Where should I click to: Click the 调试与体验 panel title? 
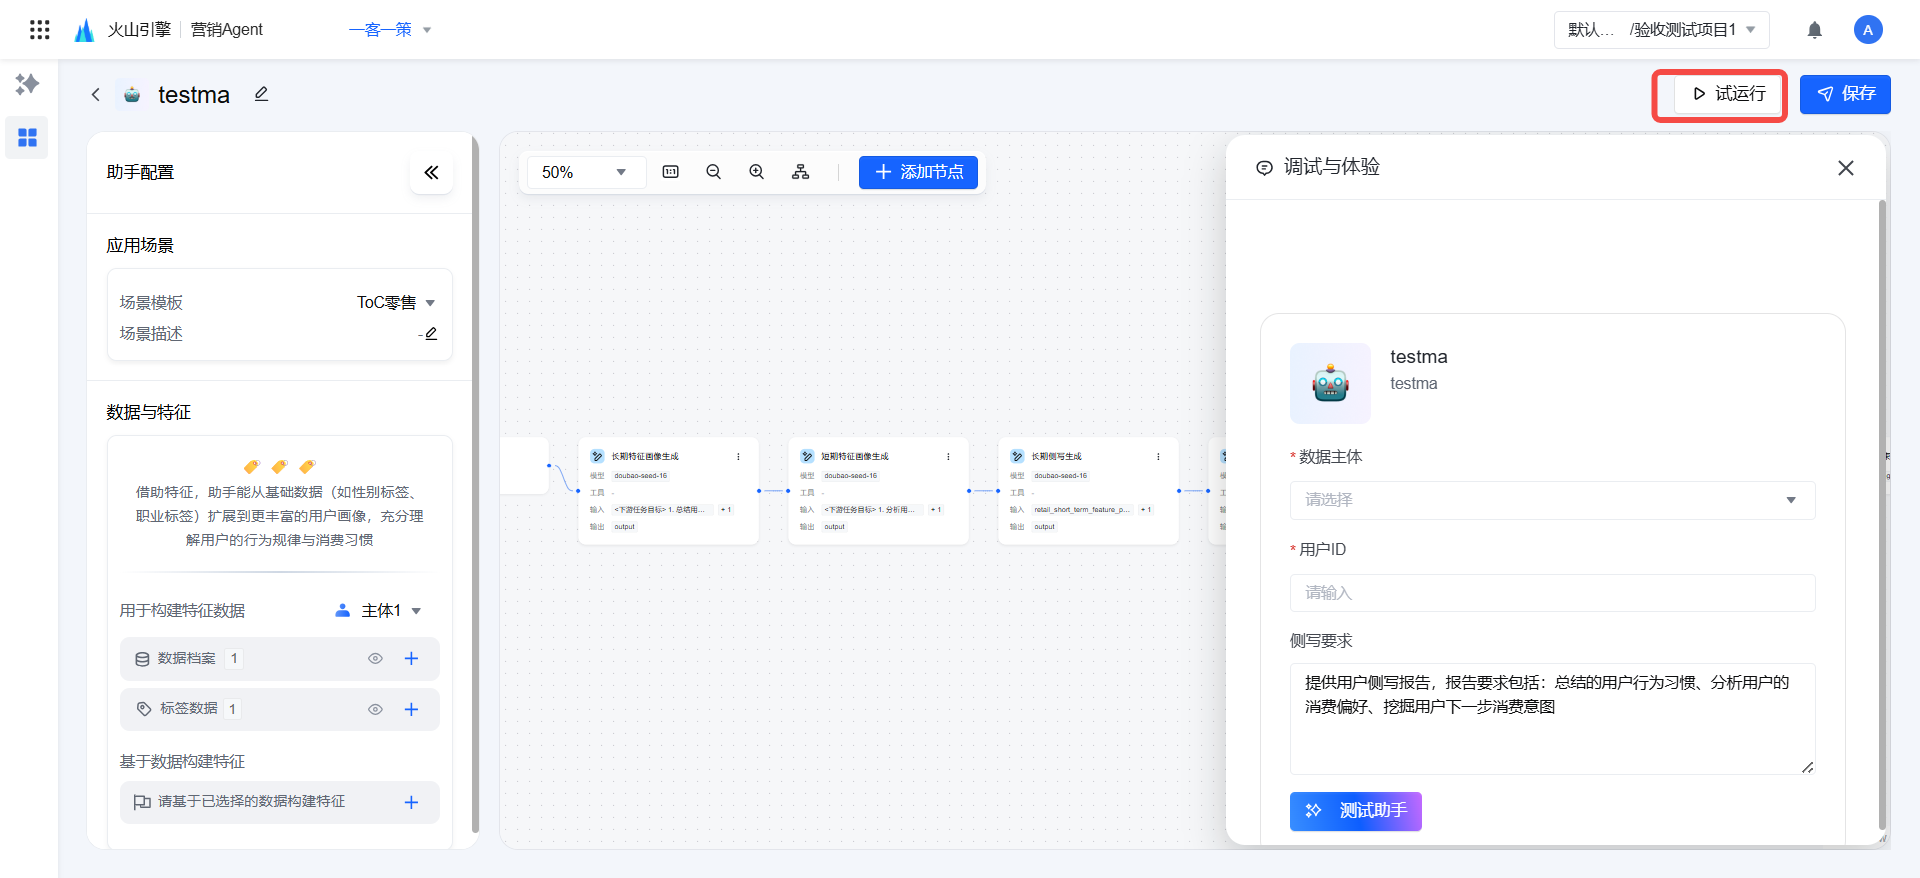point(1332,167)
